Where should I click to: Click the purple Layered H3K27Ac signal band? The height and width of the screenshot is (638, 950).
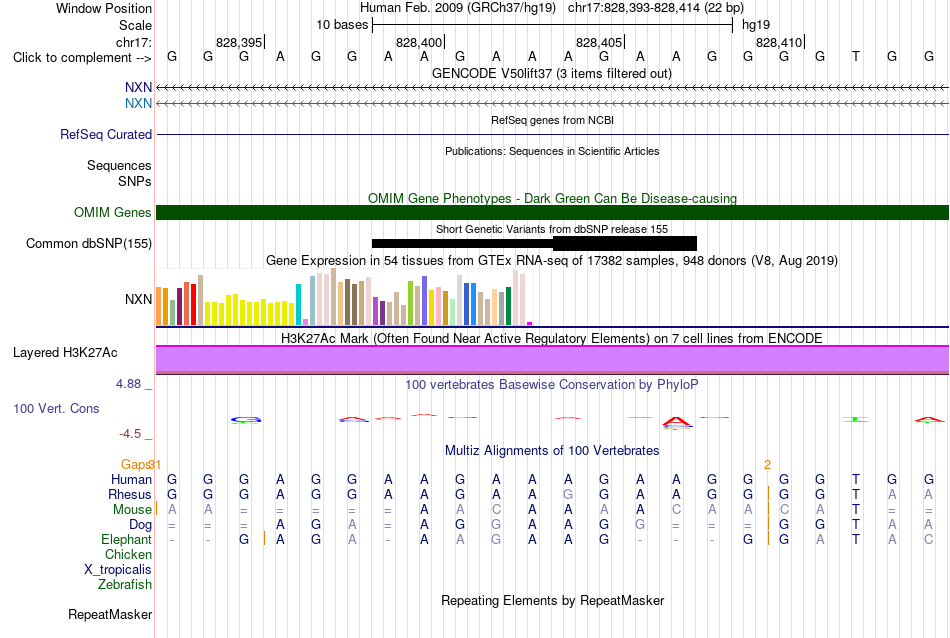(552, 359)
